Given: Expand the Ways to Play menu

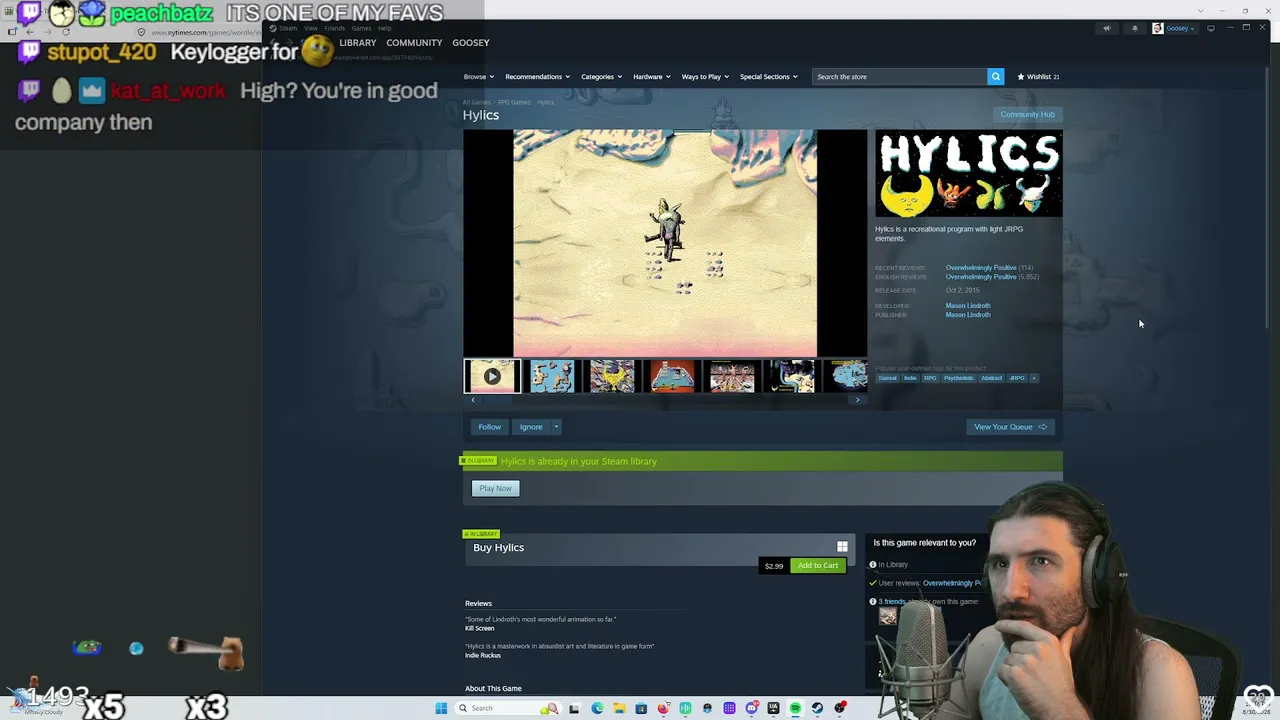Looking at the screenshot, I should click(x=705, y=76).
